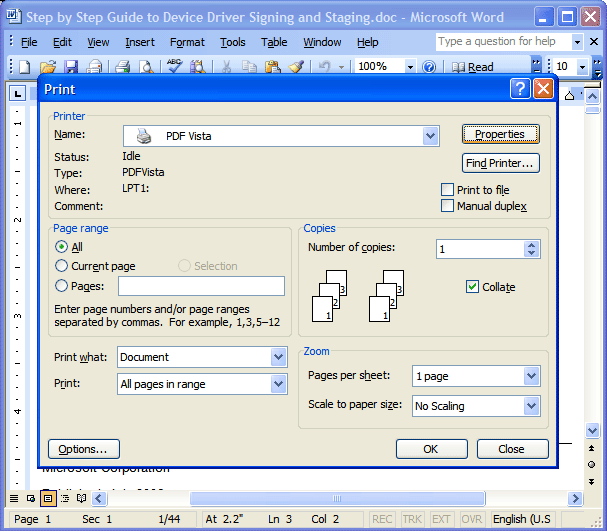Image resolution: width=607 pixels, height=532 pixels.
Task: Click the Format Painter brush icon
Action: (296, 67)
